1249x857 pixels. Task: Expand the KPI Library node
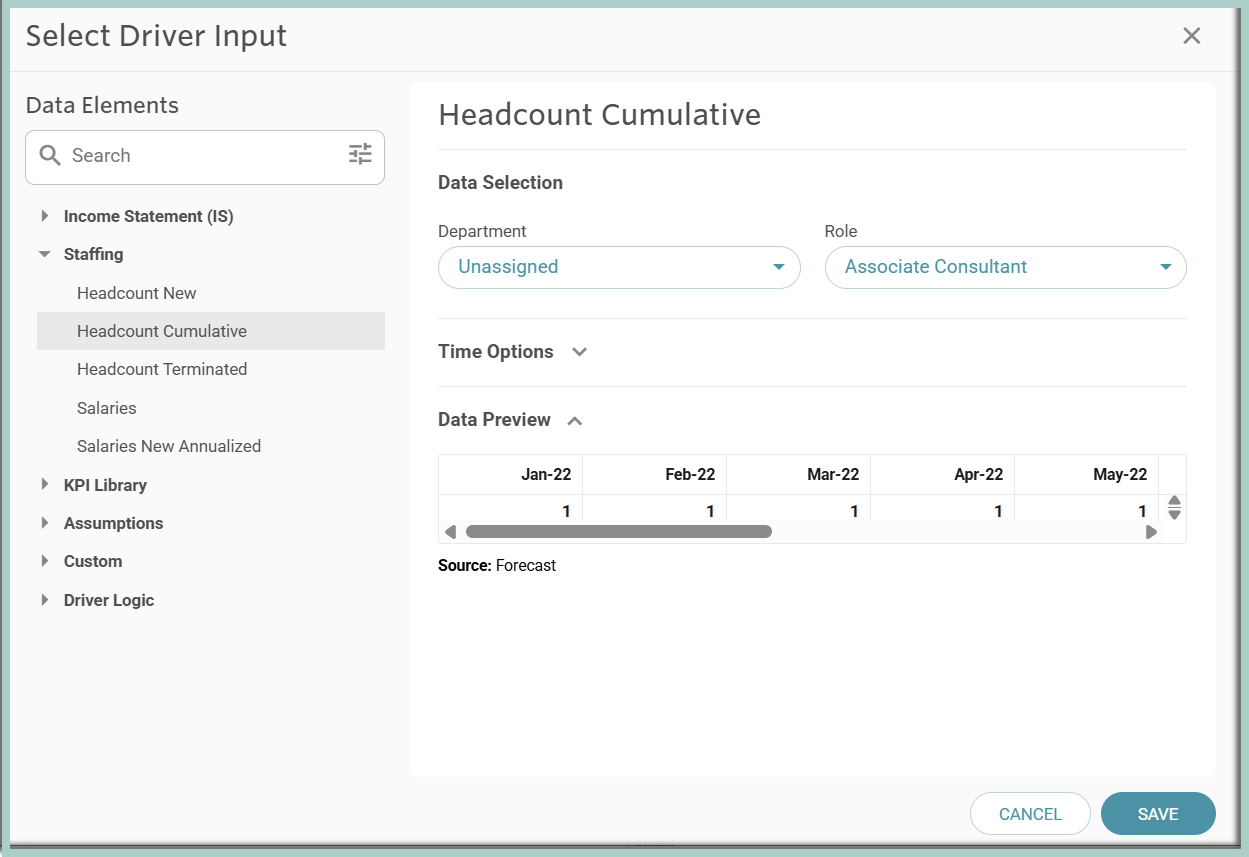click(44, 485)
